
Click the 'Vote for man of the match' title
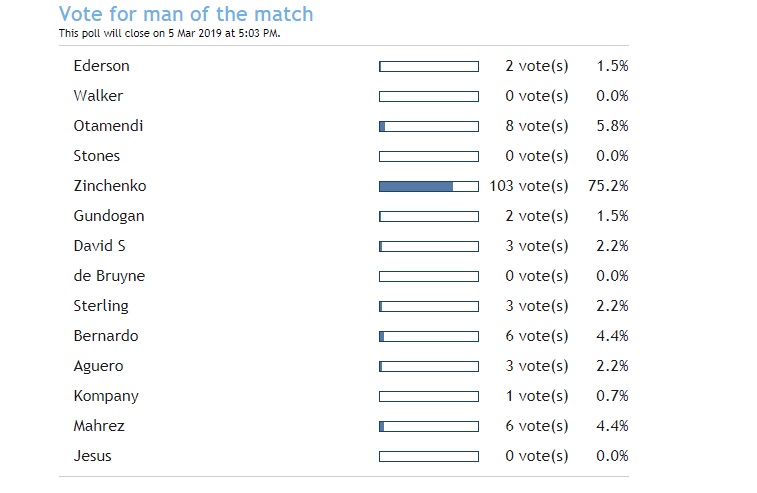coord(186,14)
